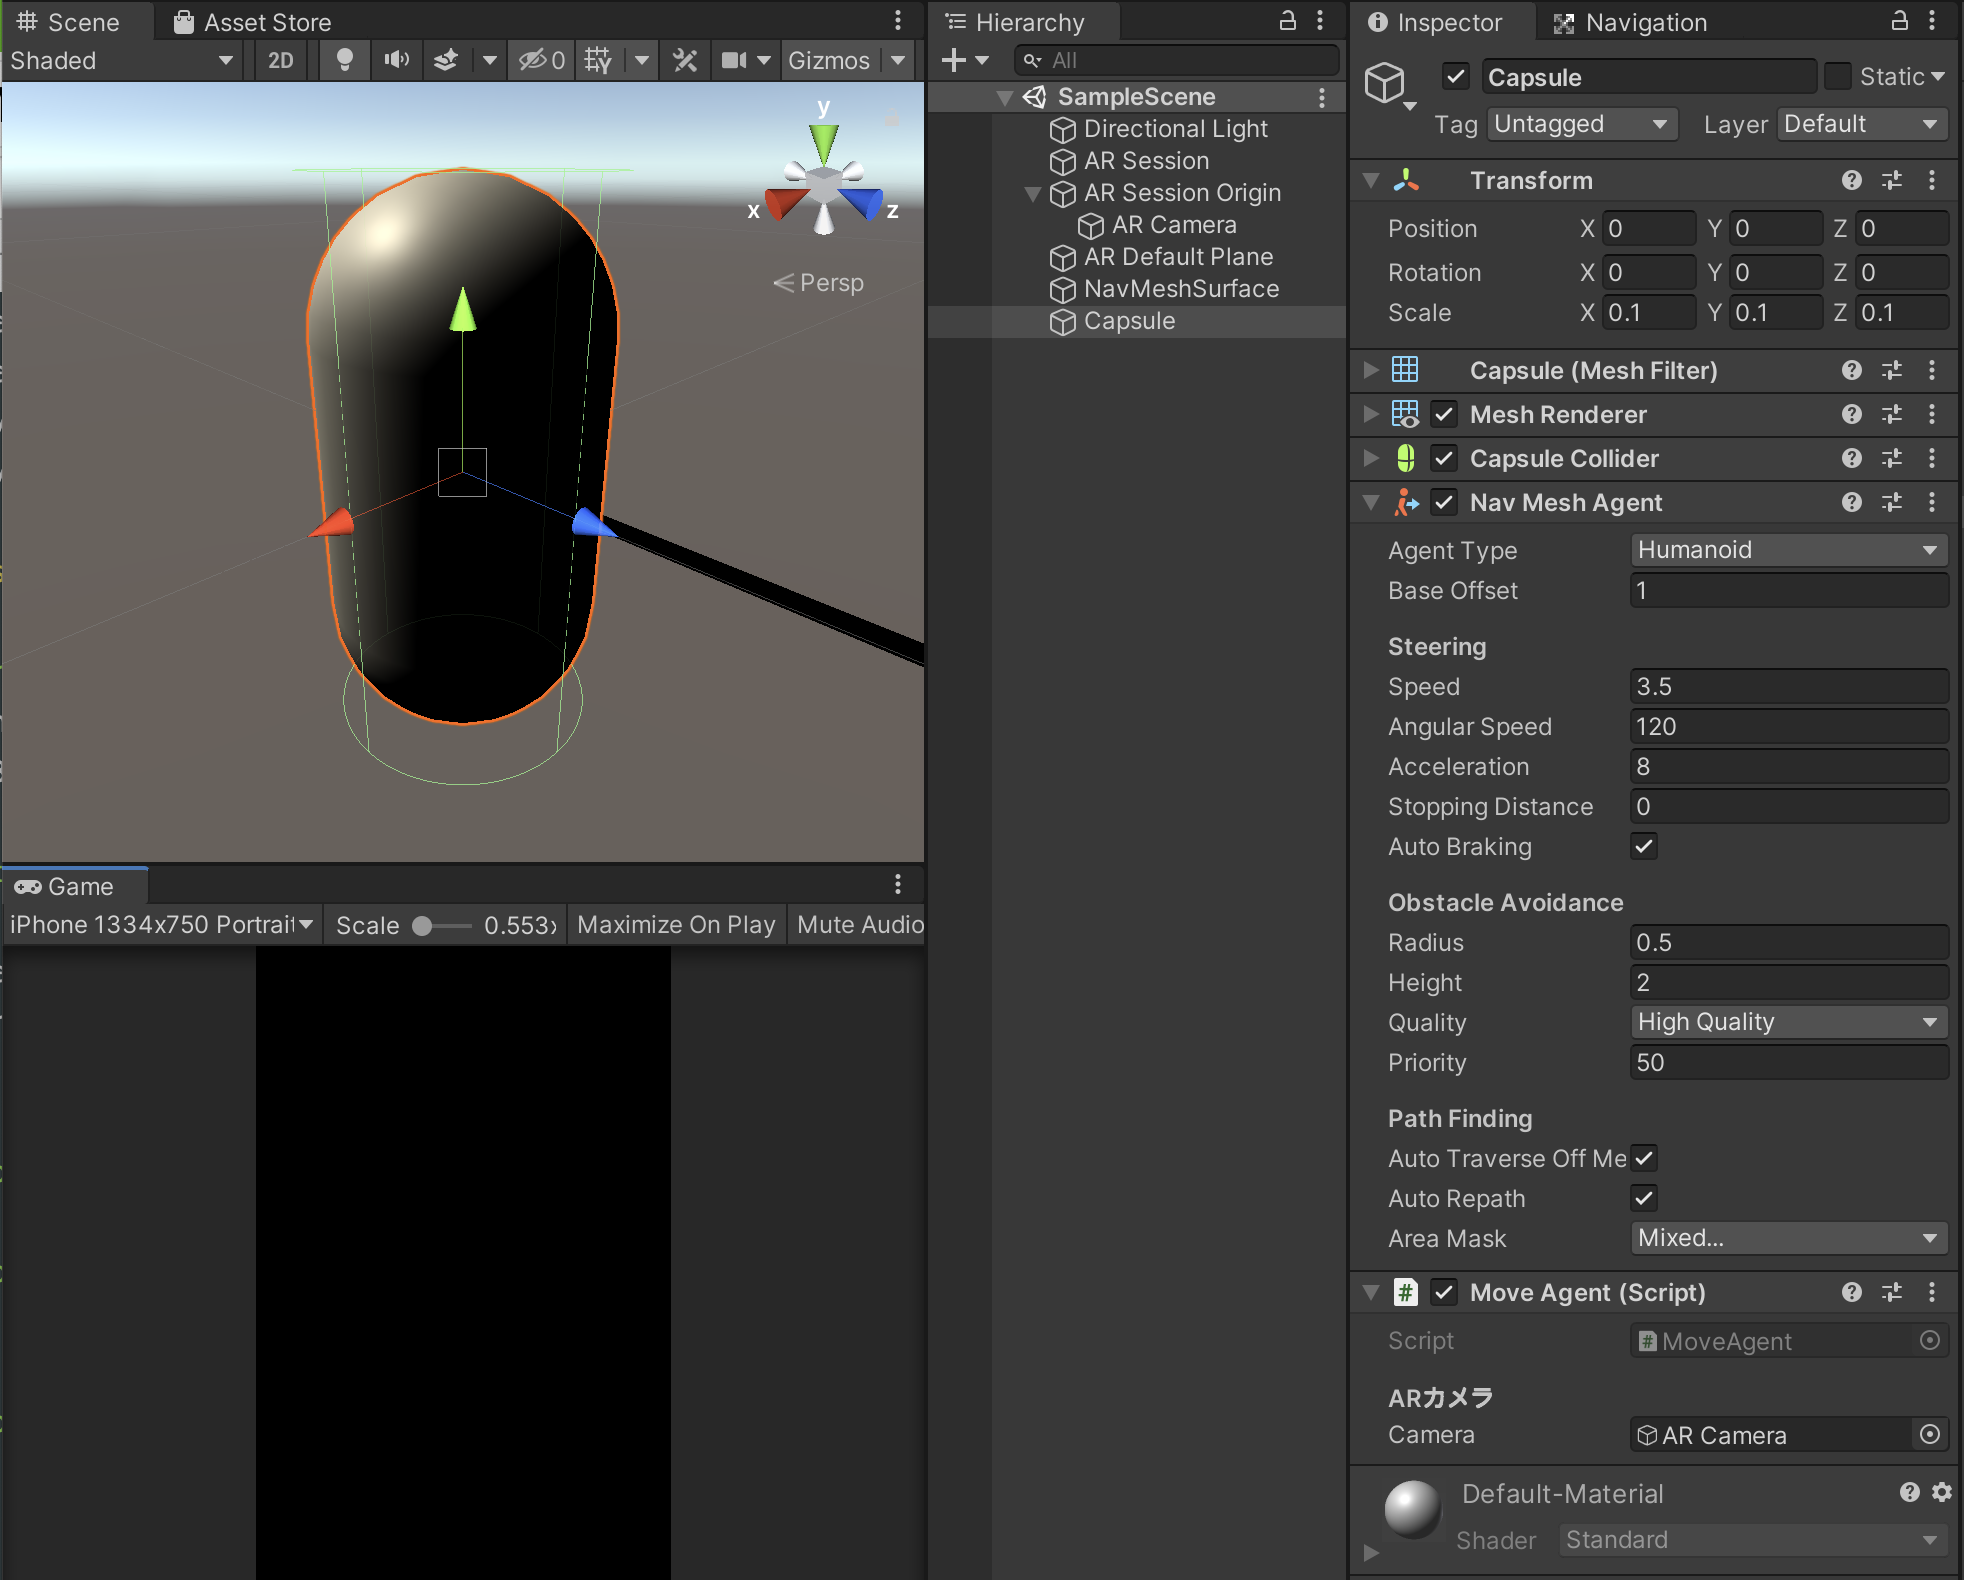
Task: Lock the Inspector panel
Action: (x=1899, y=21)
